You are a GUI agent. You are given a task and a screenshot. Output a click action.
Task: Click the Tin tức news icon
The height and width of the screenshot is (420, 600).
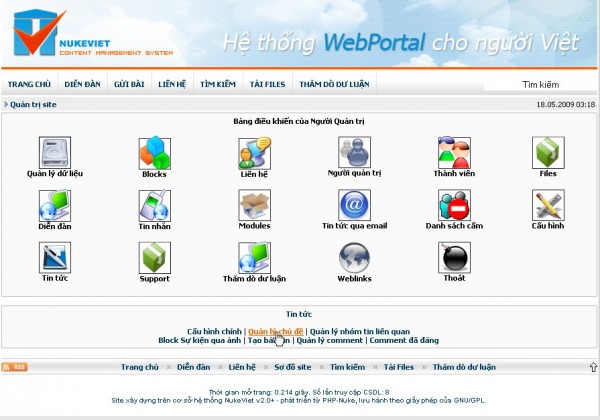click(x=55, y=257)
